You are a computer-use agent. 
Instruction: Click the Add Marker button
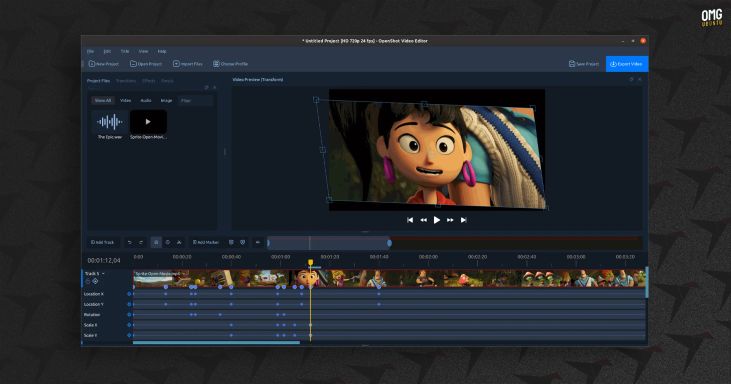tap(206, 242)
